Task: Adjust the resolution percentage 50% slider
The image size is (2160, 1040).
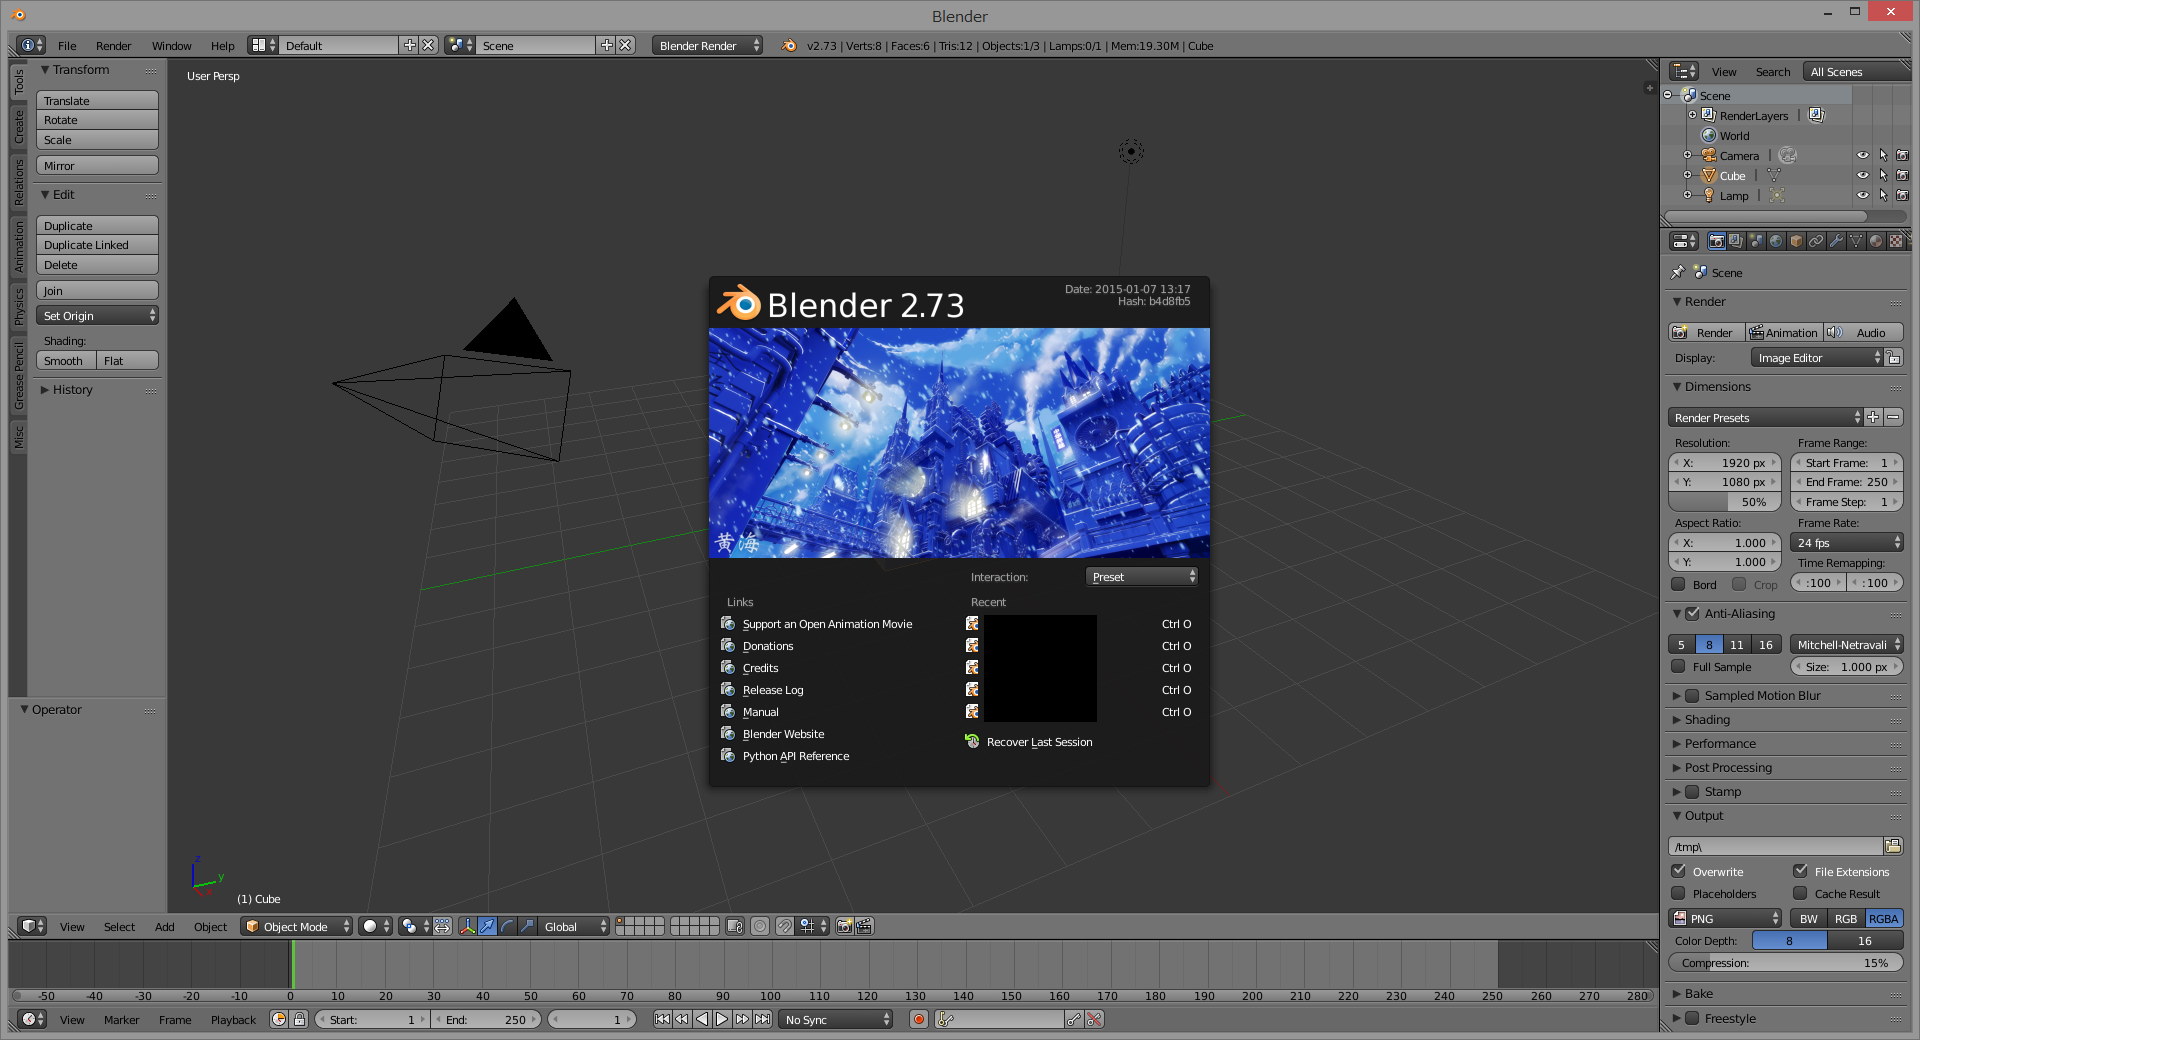Action: (1725, 501)
